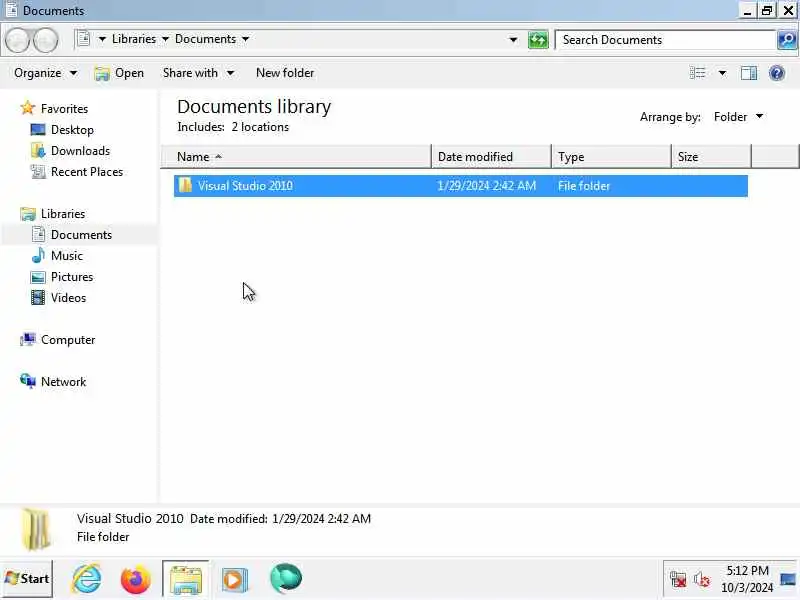Viewport: 800px width, 600px height.
Task: Click Show desktop button at taskbar end
Action: [x=788, y=580]
